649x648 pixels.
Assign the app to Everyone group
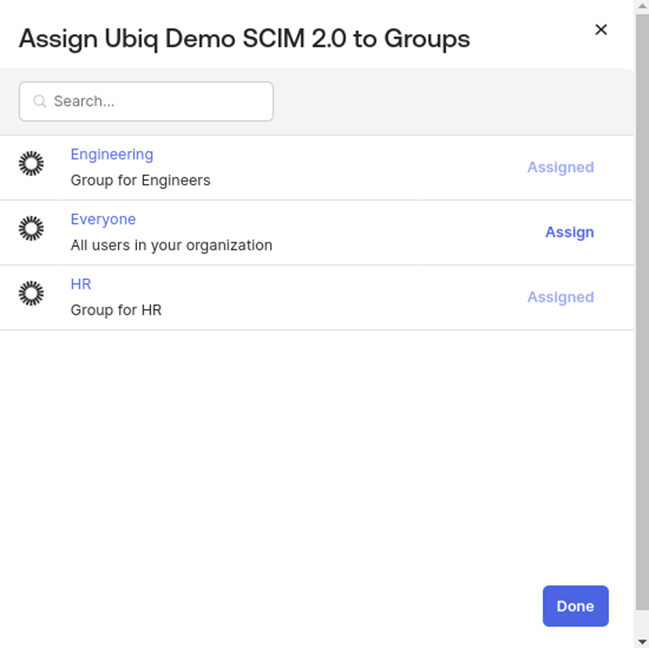[x=570, y=232]
